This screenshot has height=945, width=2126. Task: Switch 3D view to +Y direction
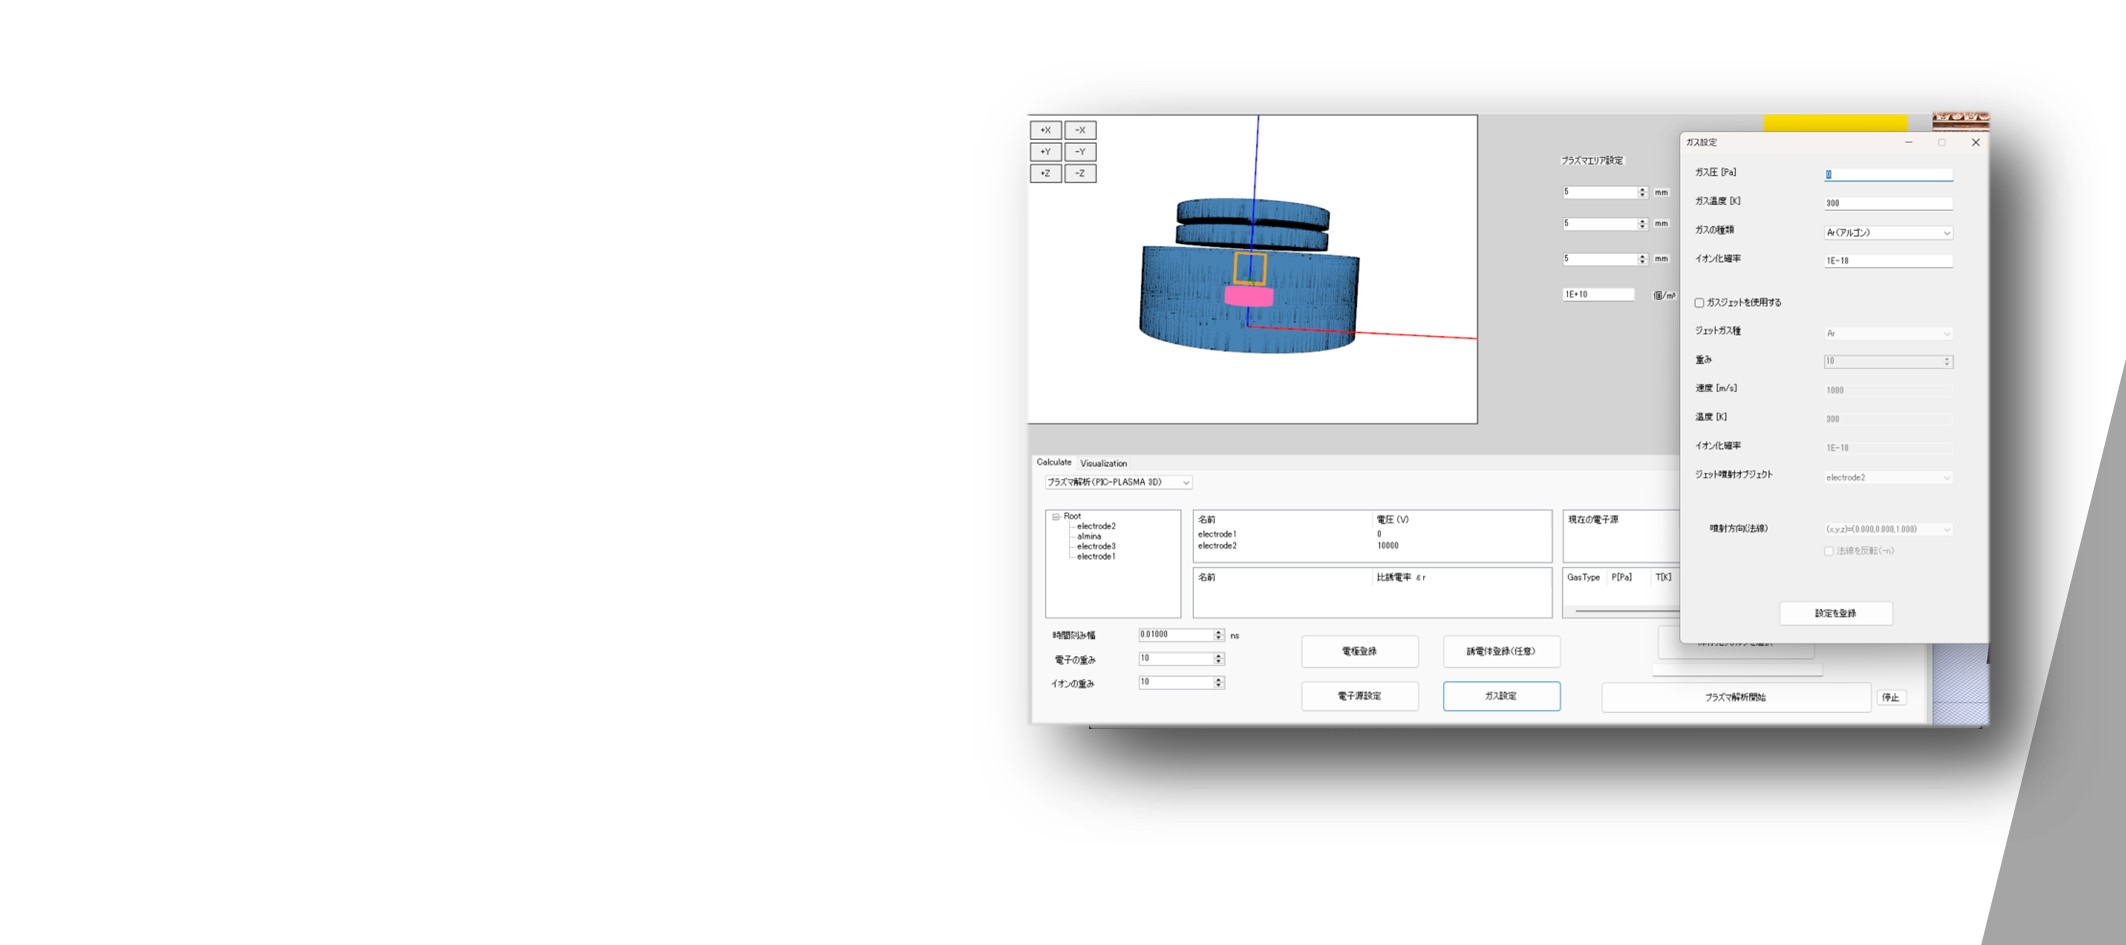[x=1045, y=152]
